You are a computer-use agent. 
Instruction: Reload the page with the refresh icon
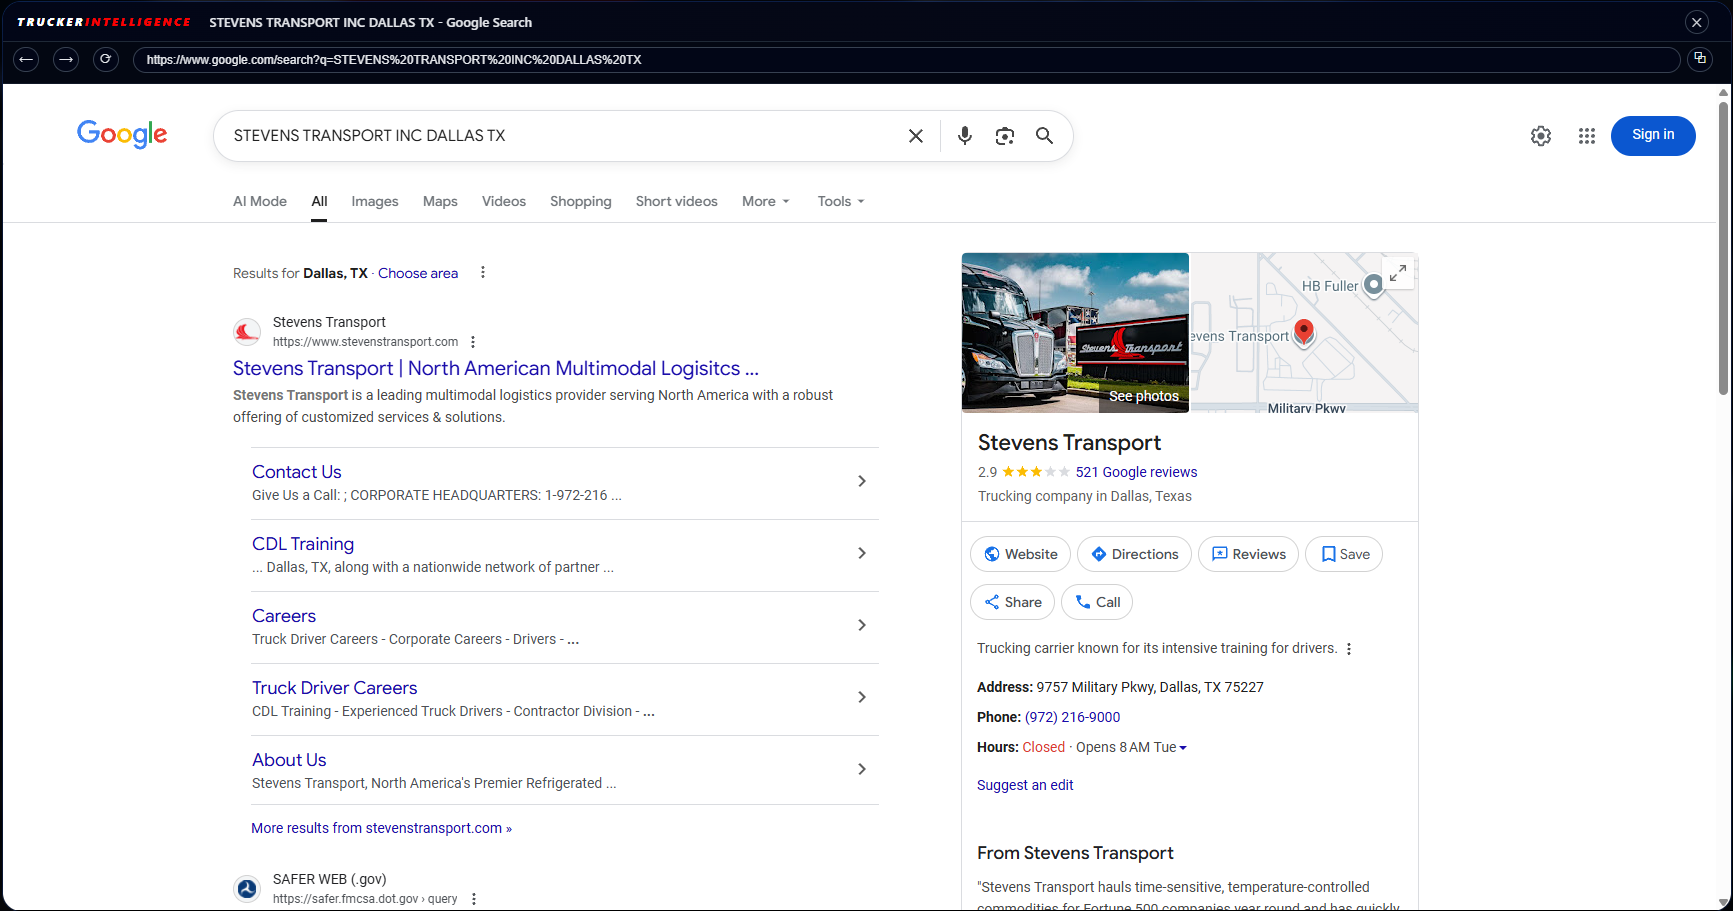[105, 59]
